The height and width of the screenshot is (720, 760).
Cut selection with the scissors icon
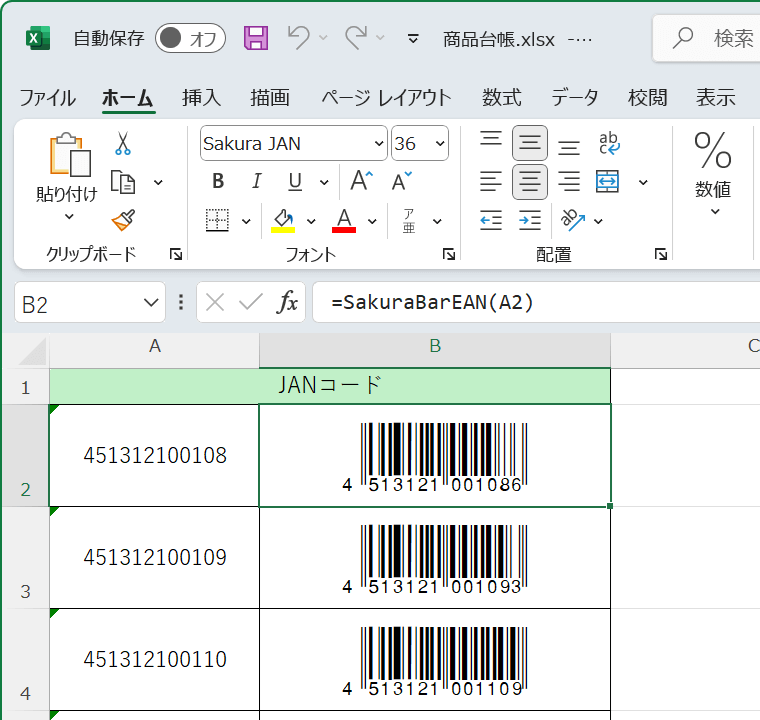click(x=123, y=143)
